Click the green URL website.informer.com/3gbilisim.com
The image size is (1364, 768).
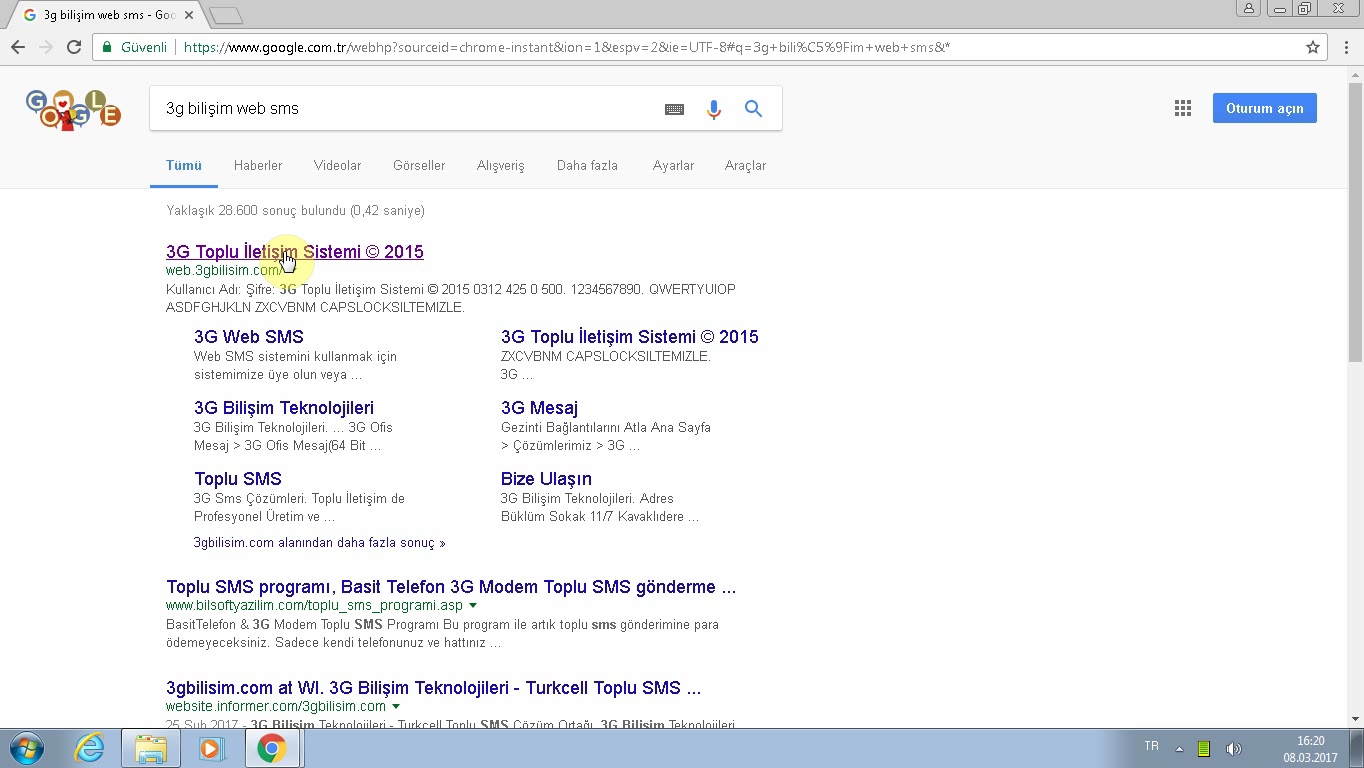[276, 707]
